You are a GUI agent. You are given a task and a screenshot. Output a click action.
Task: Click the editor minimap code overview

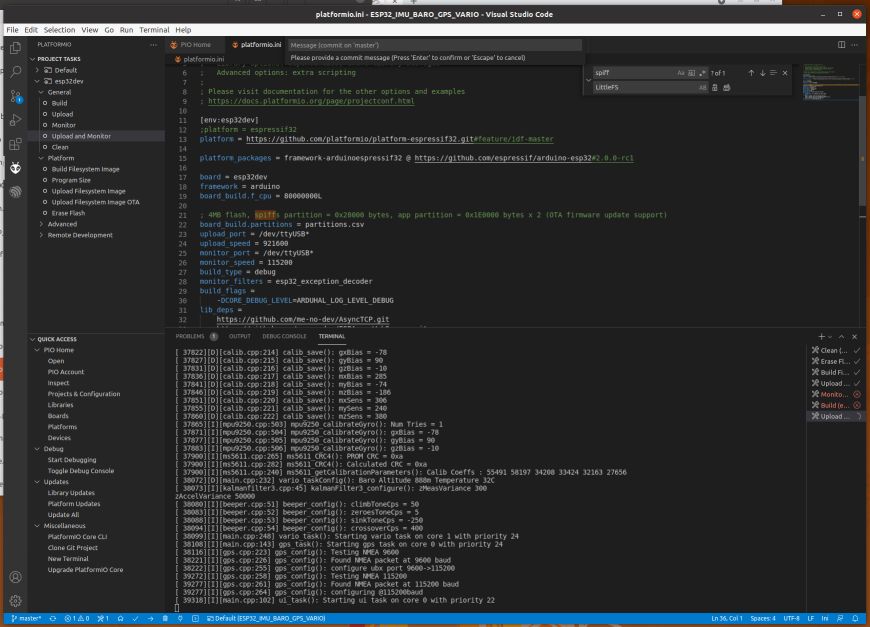click(x=831, y=82)
